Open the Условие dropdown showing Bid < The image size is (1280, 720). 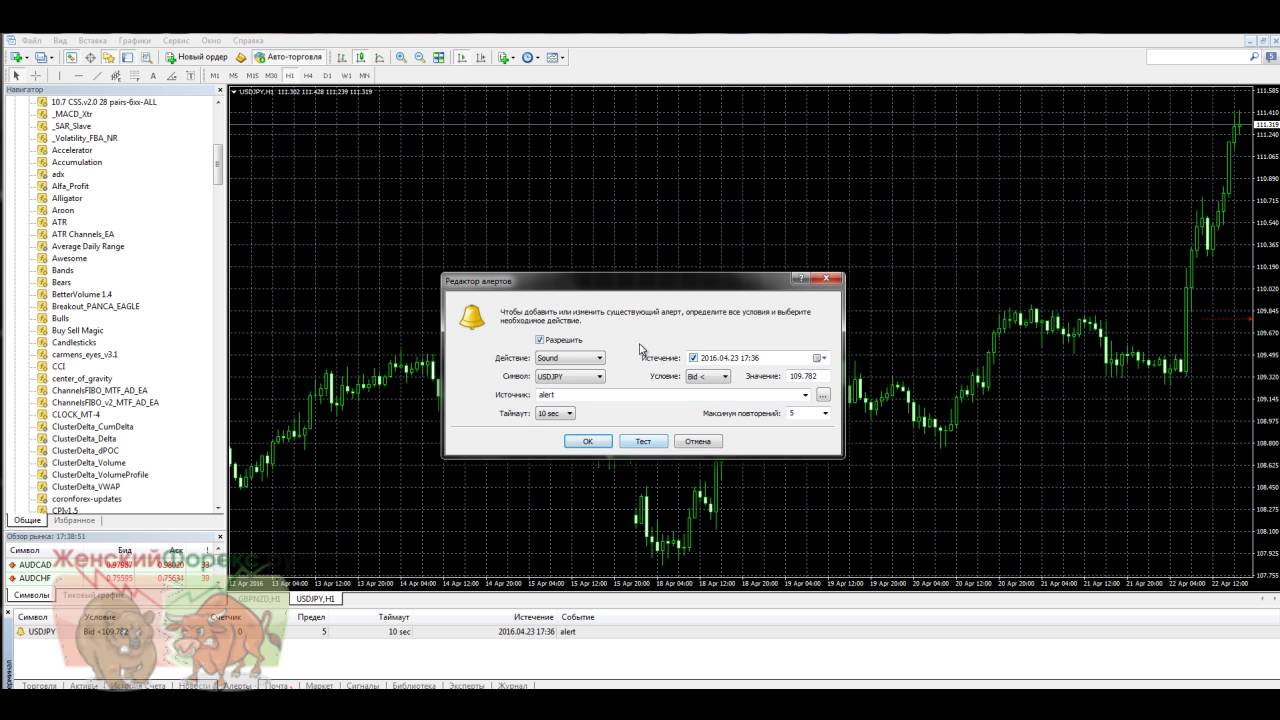pyautogui.click(x=707, y=377)
